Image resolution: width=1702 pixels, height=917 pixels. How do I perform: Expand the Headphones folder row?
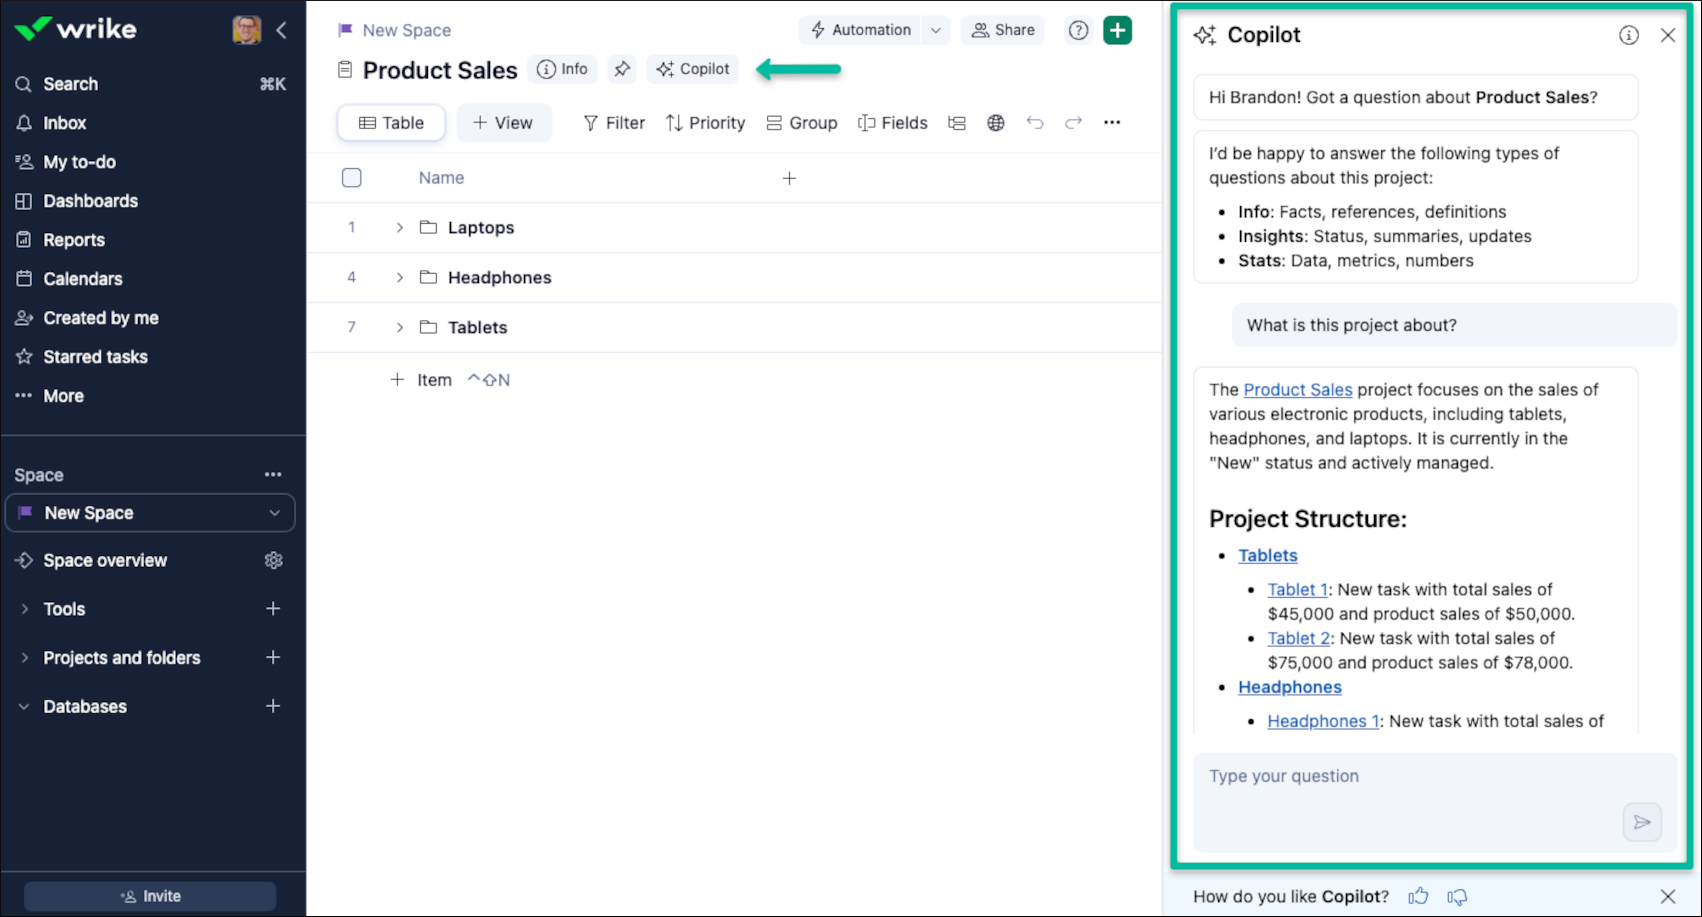click(x=399, y=278)
